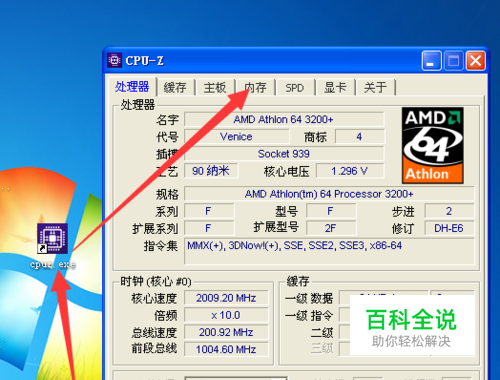Open the 关于 tab
The height and width of the screenshot is (380, 500).
click(x=375, y=88)
